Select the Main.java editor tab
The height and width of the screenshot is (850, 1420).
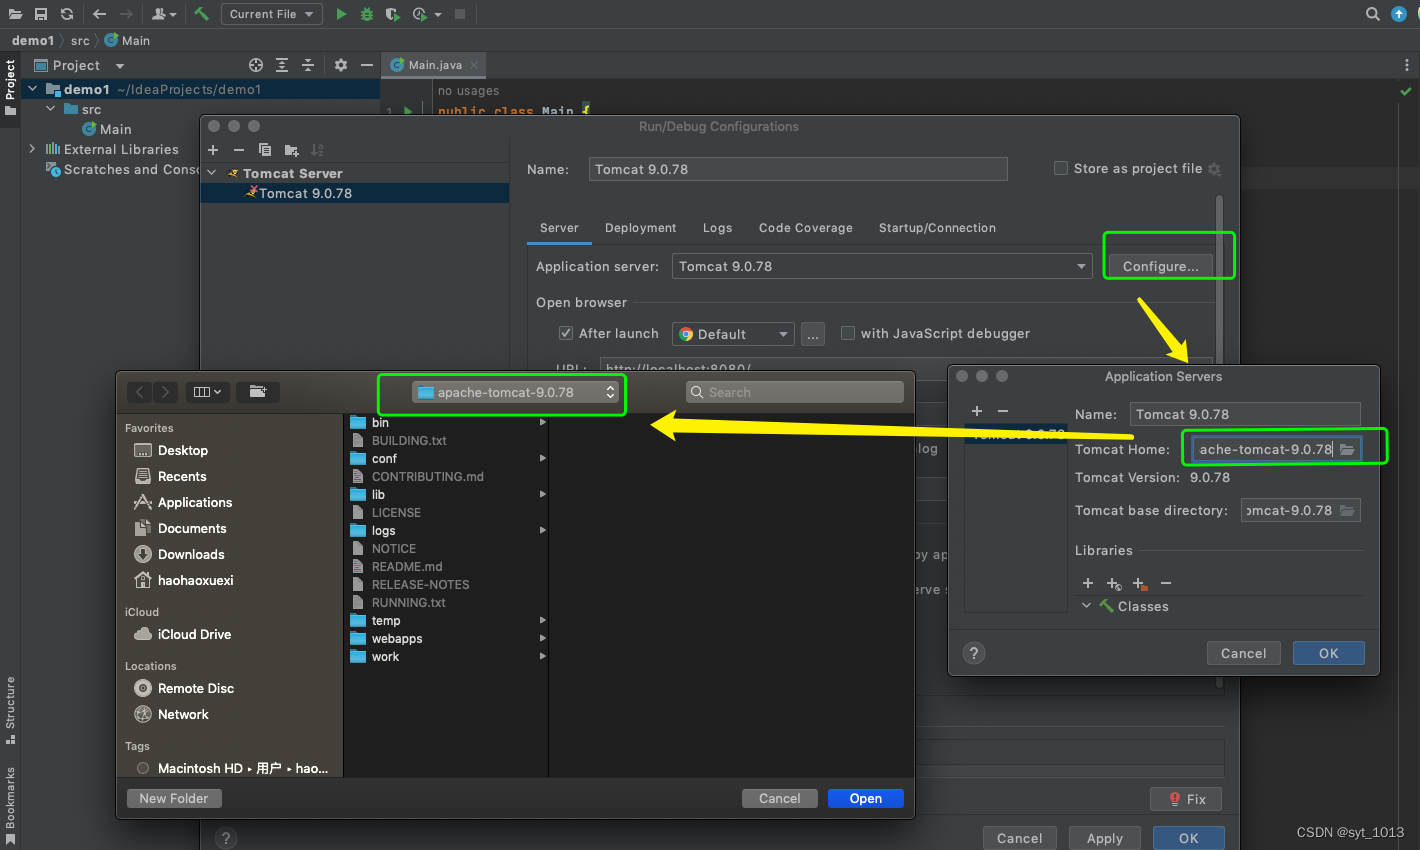(434, 65)
